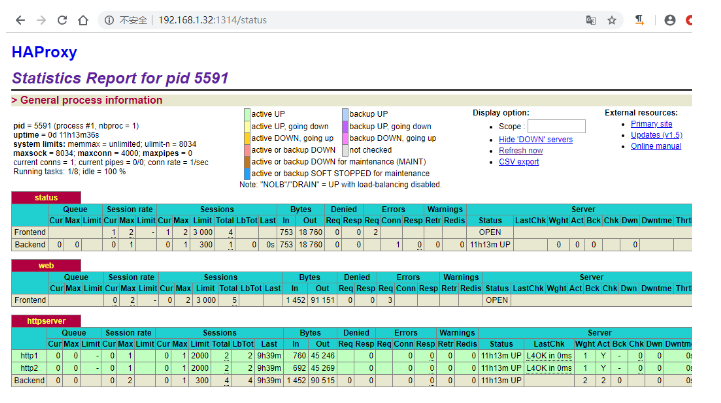Viewport: 721px width, 403px height.
Task: Click the Refresh now link
Action: tap(521, 150)
